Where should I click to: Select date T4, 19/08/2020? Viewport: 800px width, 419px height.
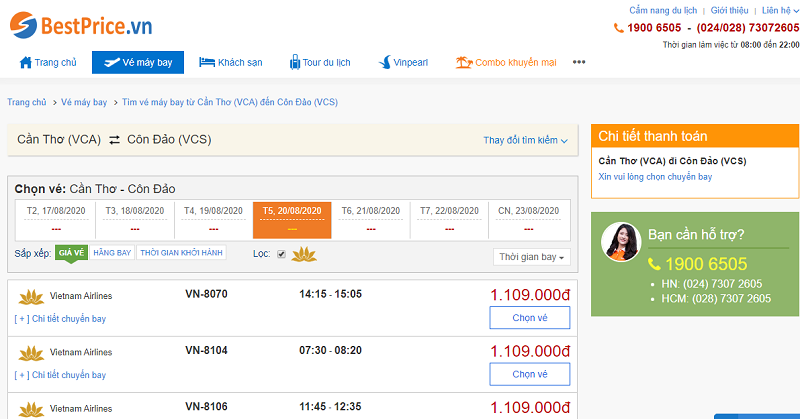click(213, 220)
